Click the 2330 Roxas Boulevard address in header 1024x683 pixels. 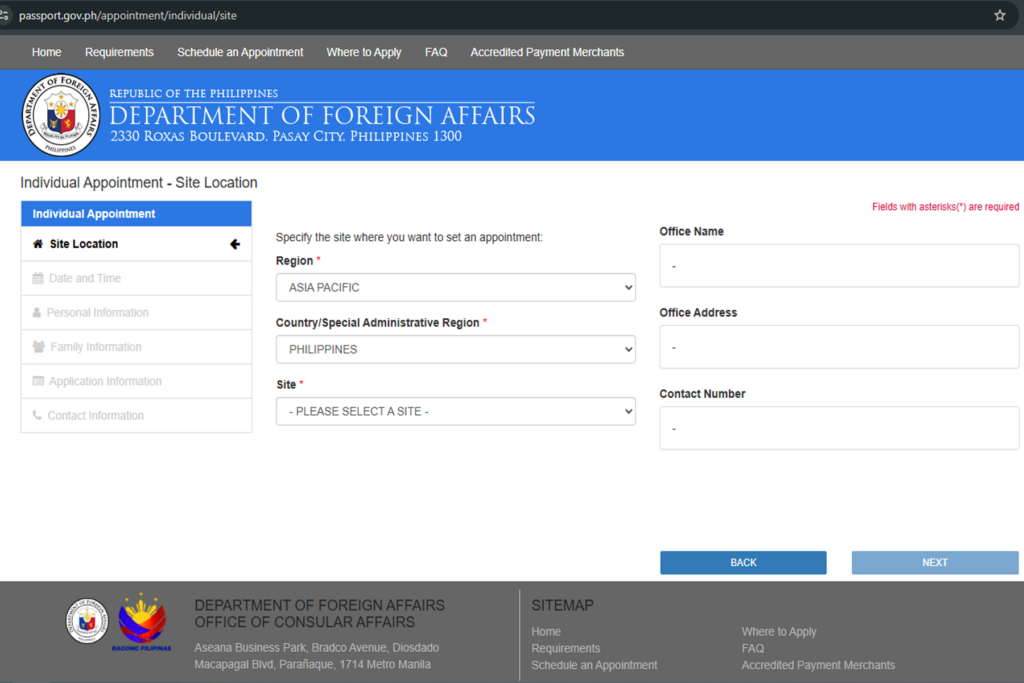[286, 136]
